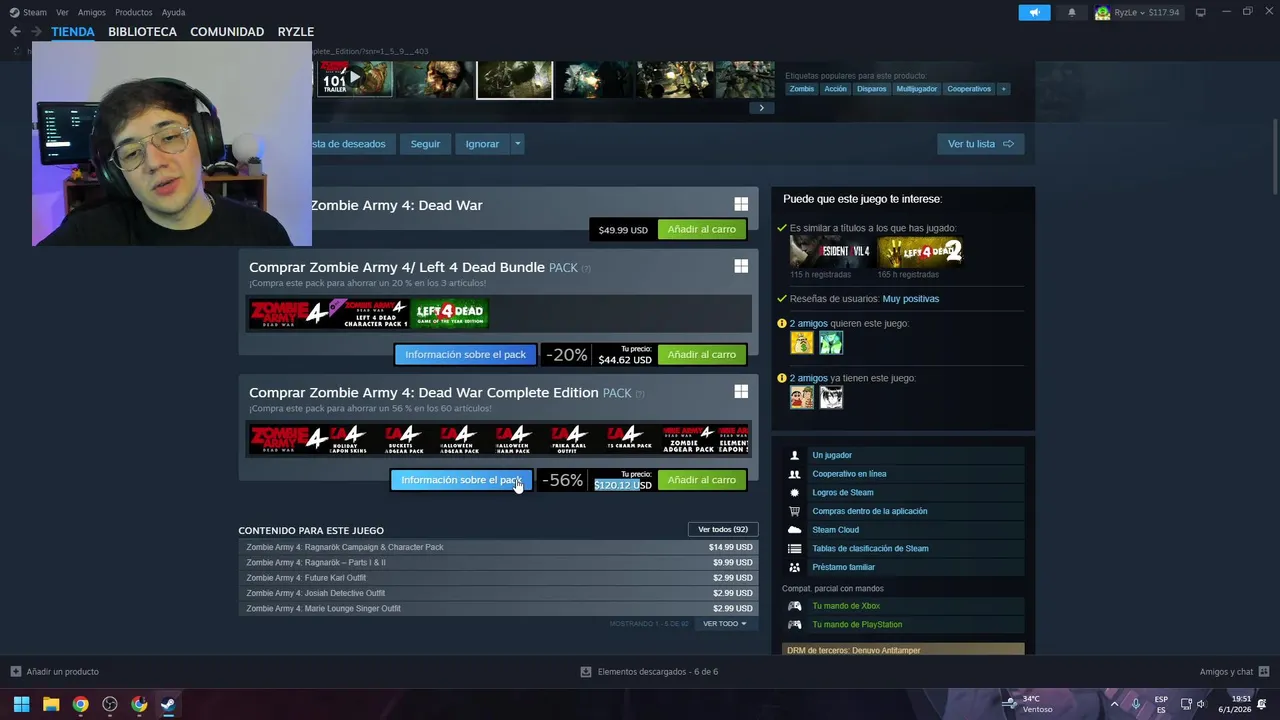1280x720 pixels.
Task: Open the Amigos menu
Action: pos(92,12)
